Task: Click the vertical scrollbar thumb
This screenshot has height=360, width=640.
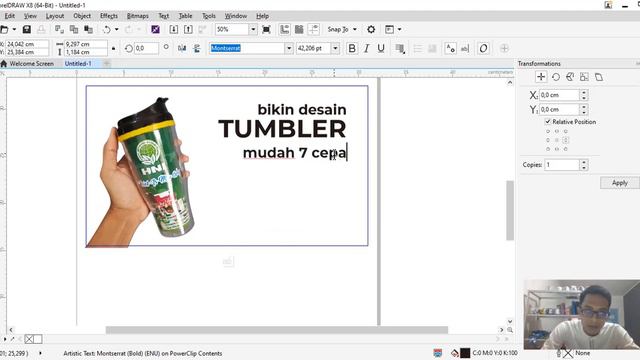Action: click(510, 210)
